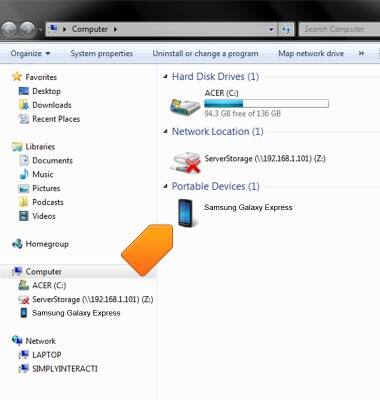The height and width of the screenshot is (400, 380).
Task: Open the address bar history dropdown arrow
Action: tap(271, 29)
